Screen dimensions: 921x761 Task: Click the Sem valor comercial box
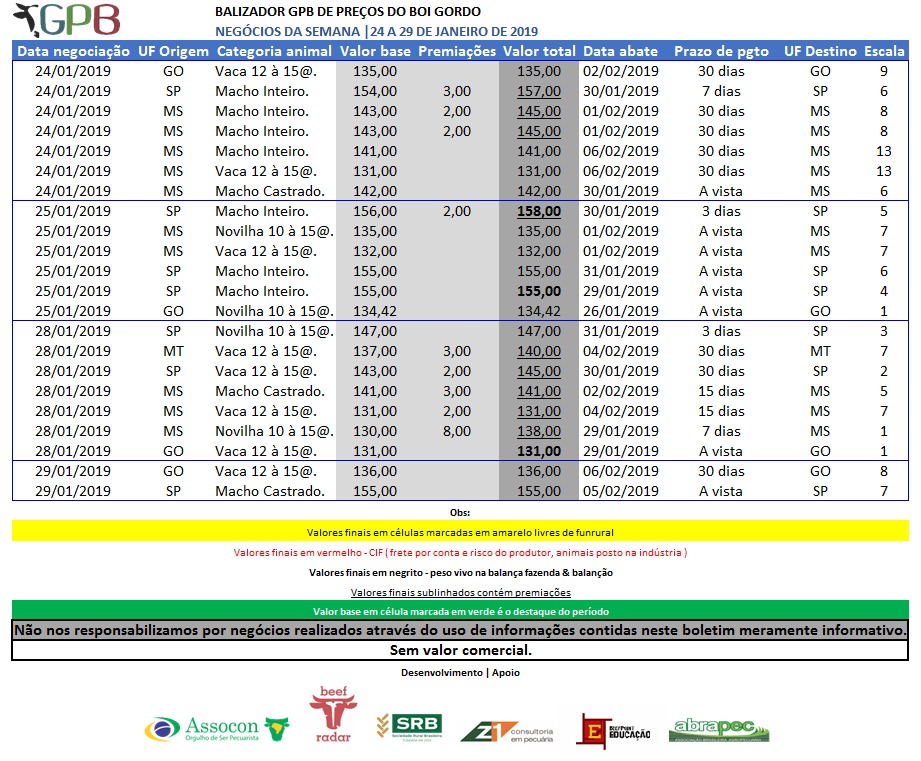pyautogui.click(x=460, y=650)
